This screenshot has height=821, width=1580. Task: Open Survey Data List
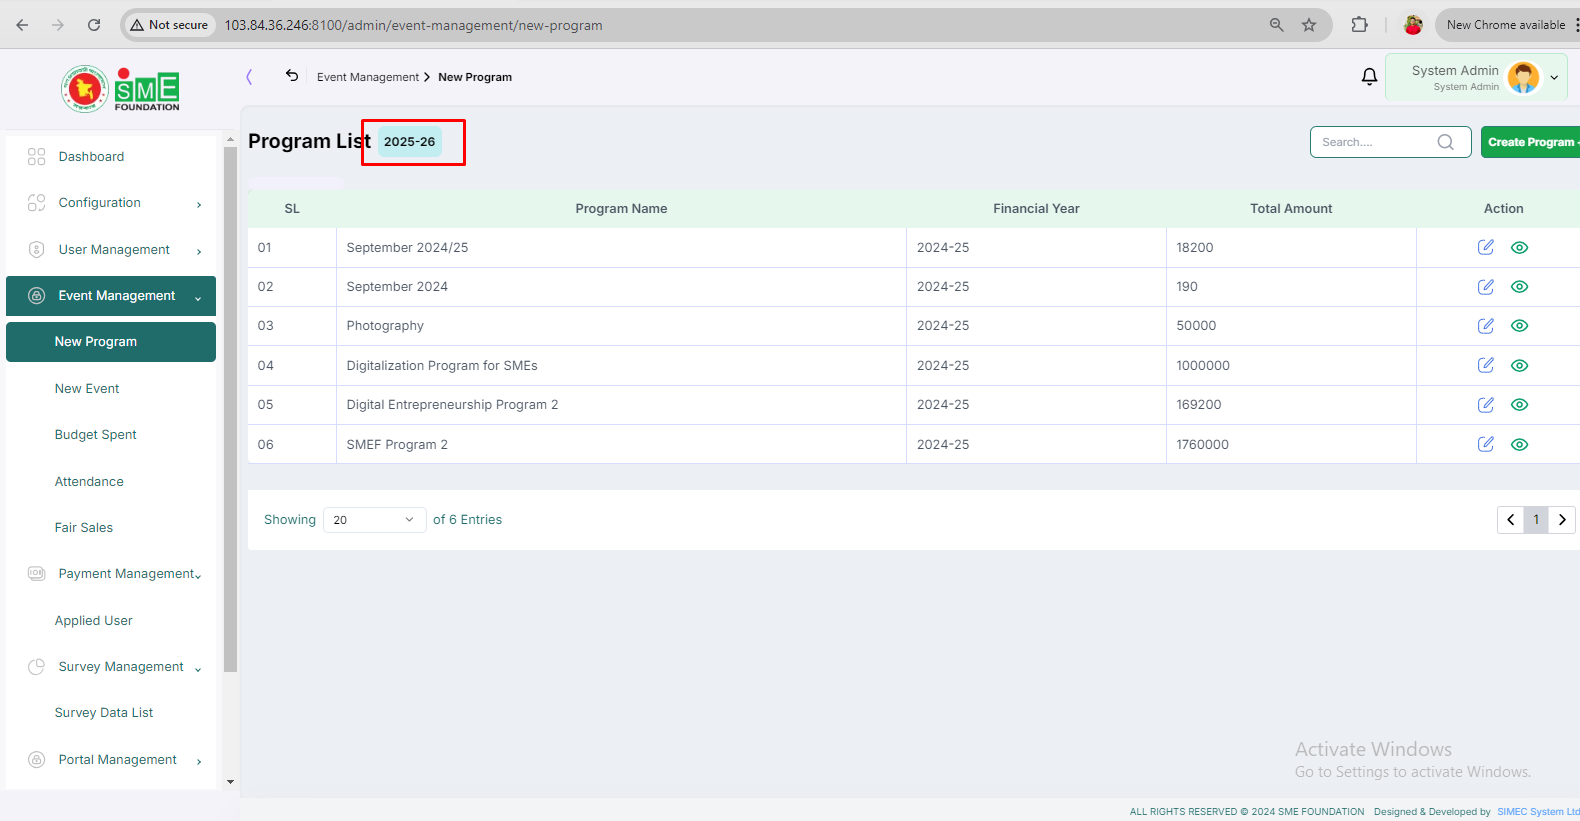[104, 713]
